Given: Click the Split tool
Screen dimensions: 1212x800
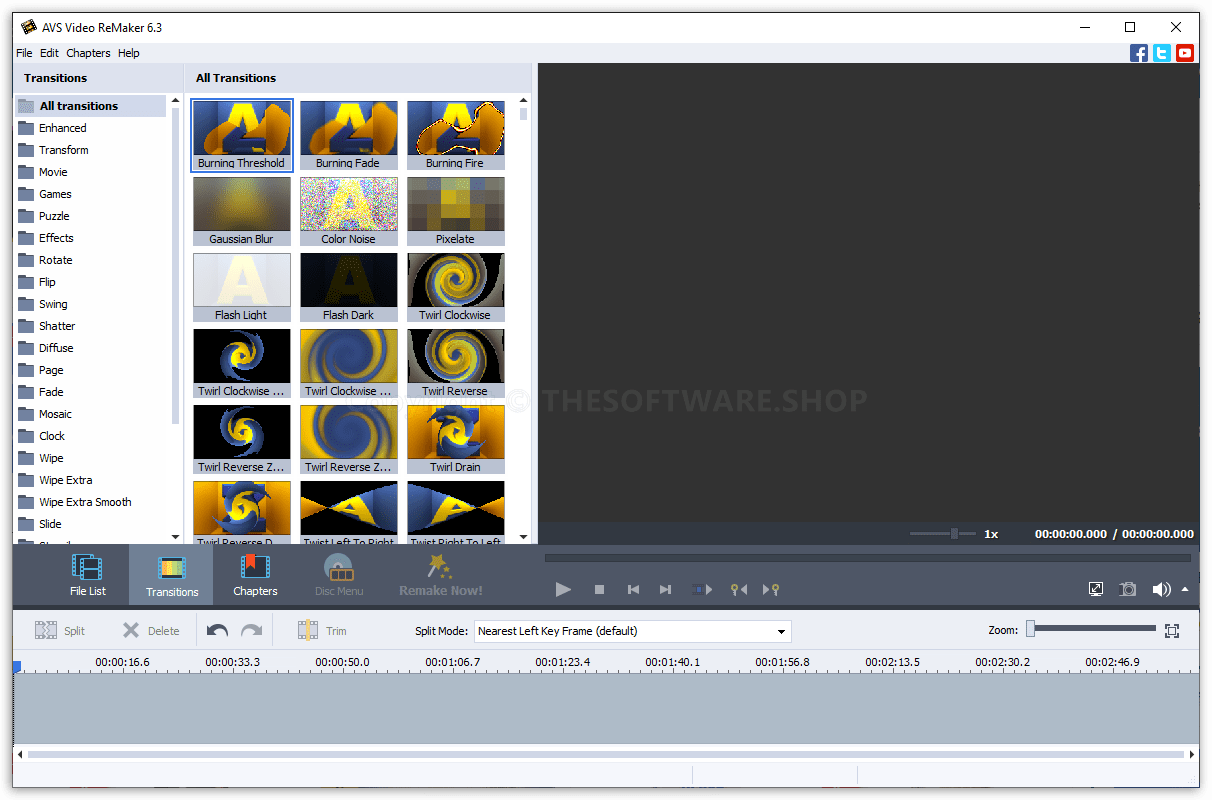Looking at the screenshot, I should coord(60,631).
